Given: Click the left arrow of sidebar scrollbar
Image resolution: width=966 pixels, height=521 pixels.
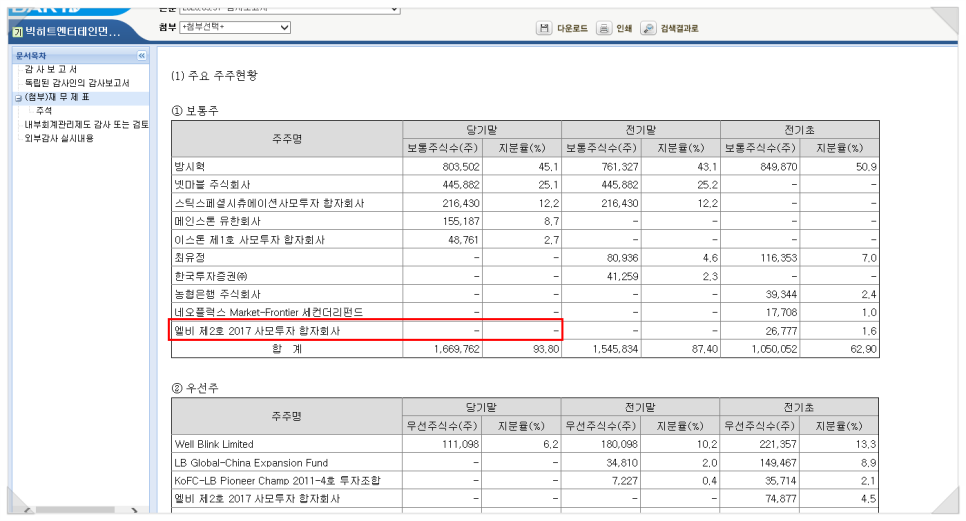Looking at the screenshot, I should (26, 511).
